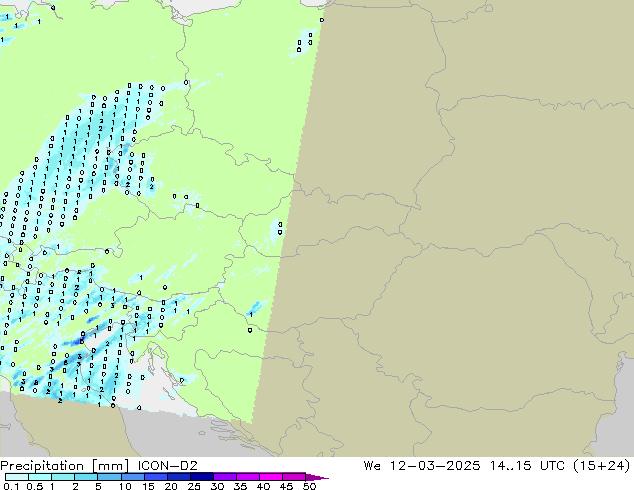Click the '(15+24)' forecast run label
634x490 pixels.
click(602, 466)
